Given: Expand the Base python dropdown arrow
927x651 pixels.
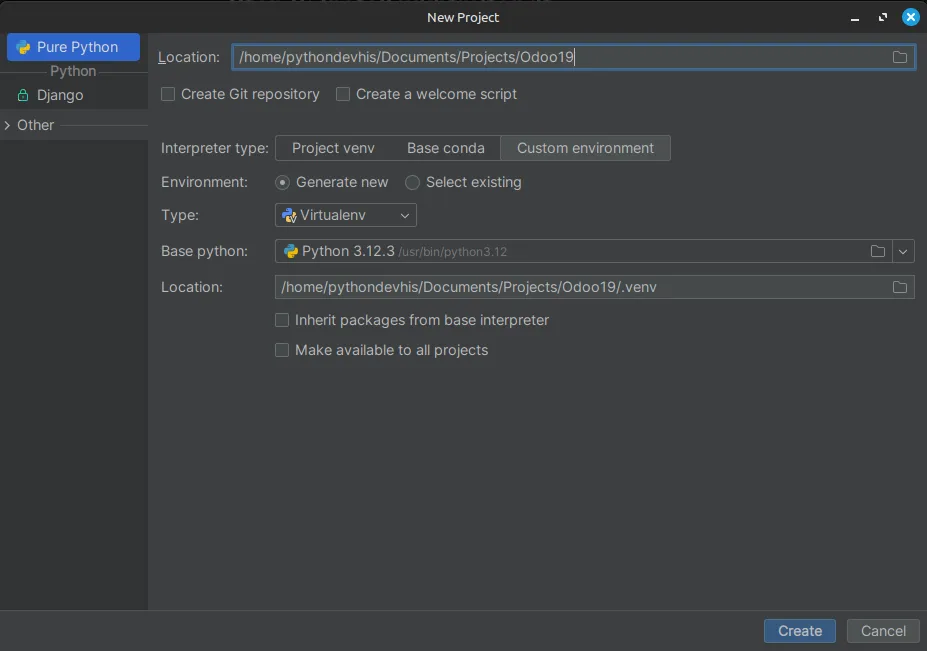Looking at the screenshot, I should (x=903, y=251).
